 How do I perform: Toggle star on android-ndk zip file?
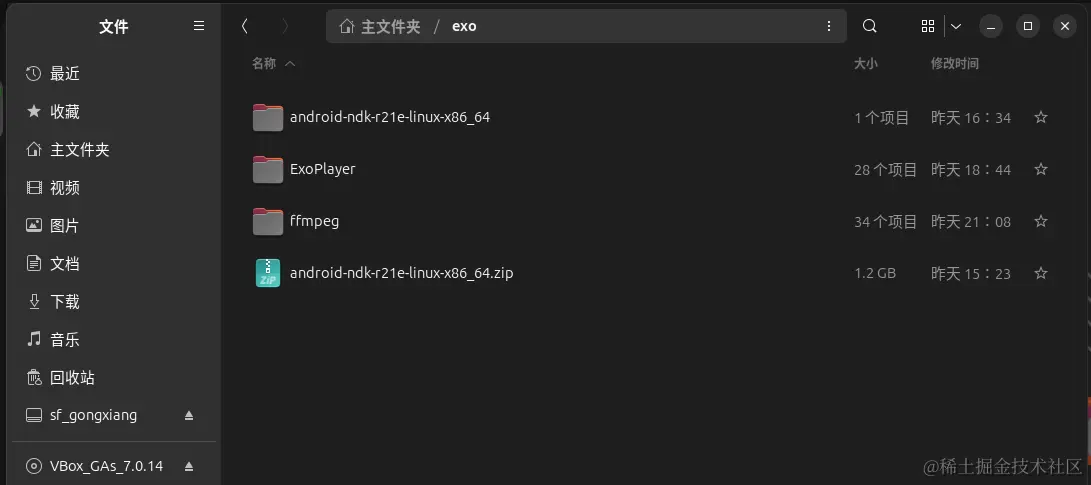pyautogui.click(x=1041, y=273)
